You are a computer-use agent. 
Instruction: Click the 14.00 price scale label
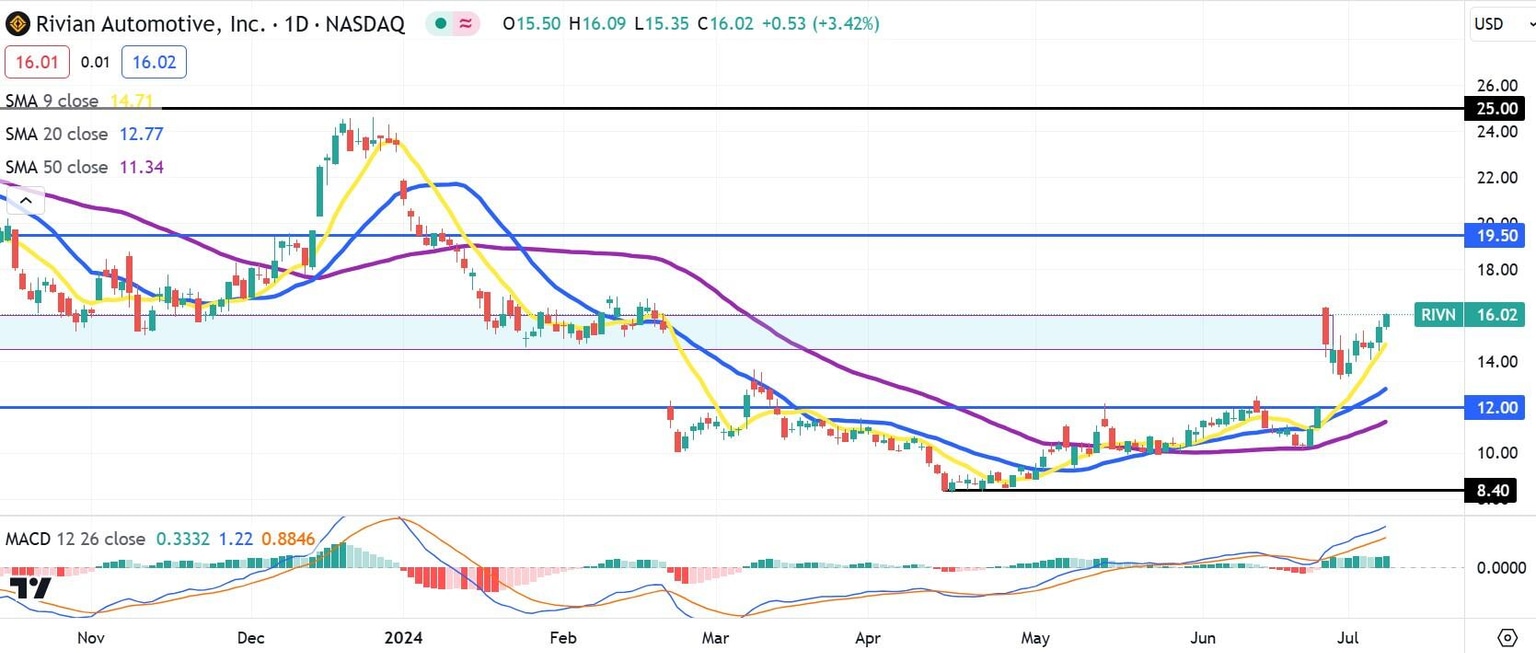point(1497,361)
